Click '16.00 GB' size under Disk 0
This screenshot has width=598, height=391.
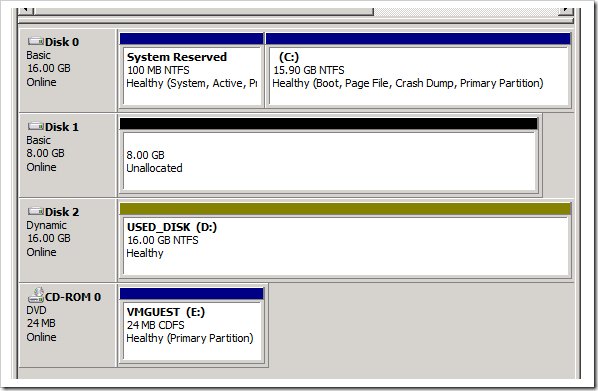click(49, 68)
